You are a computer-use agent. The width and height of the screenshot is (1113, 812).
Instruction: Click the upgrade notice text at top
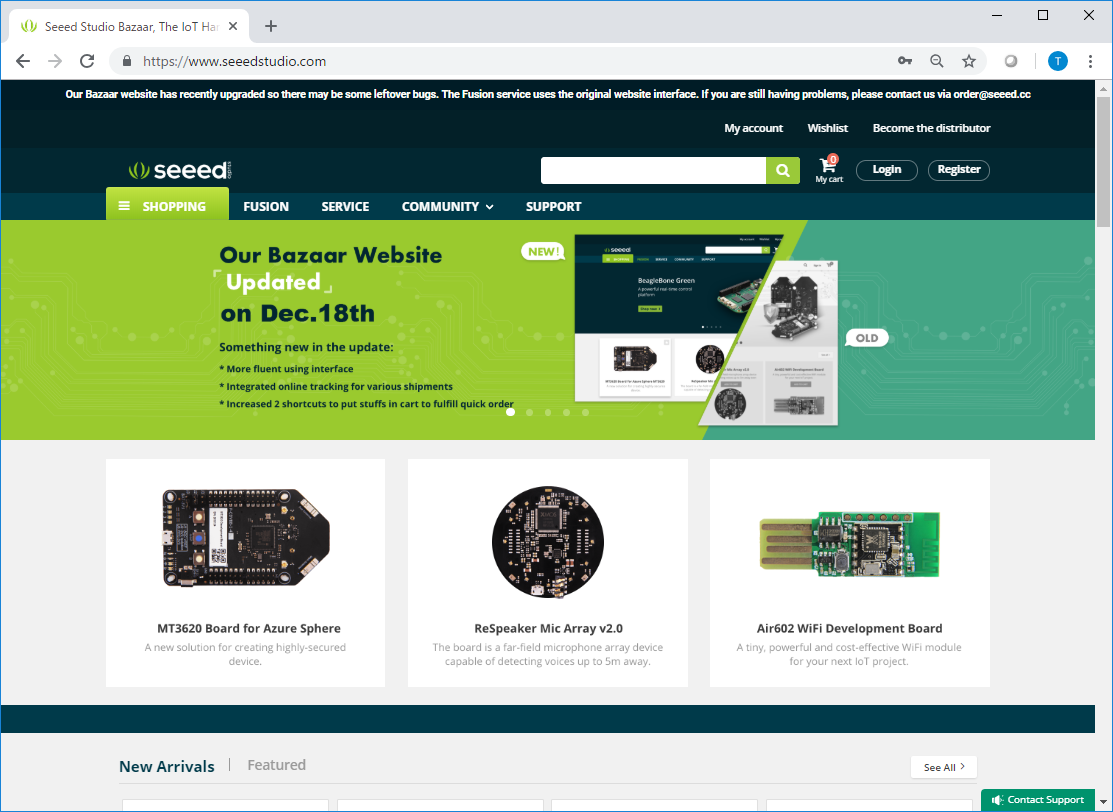548,94
